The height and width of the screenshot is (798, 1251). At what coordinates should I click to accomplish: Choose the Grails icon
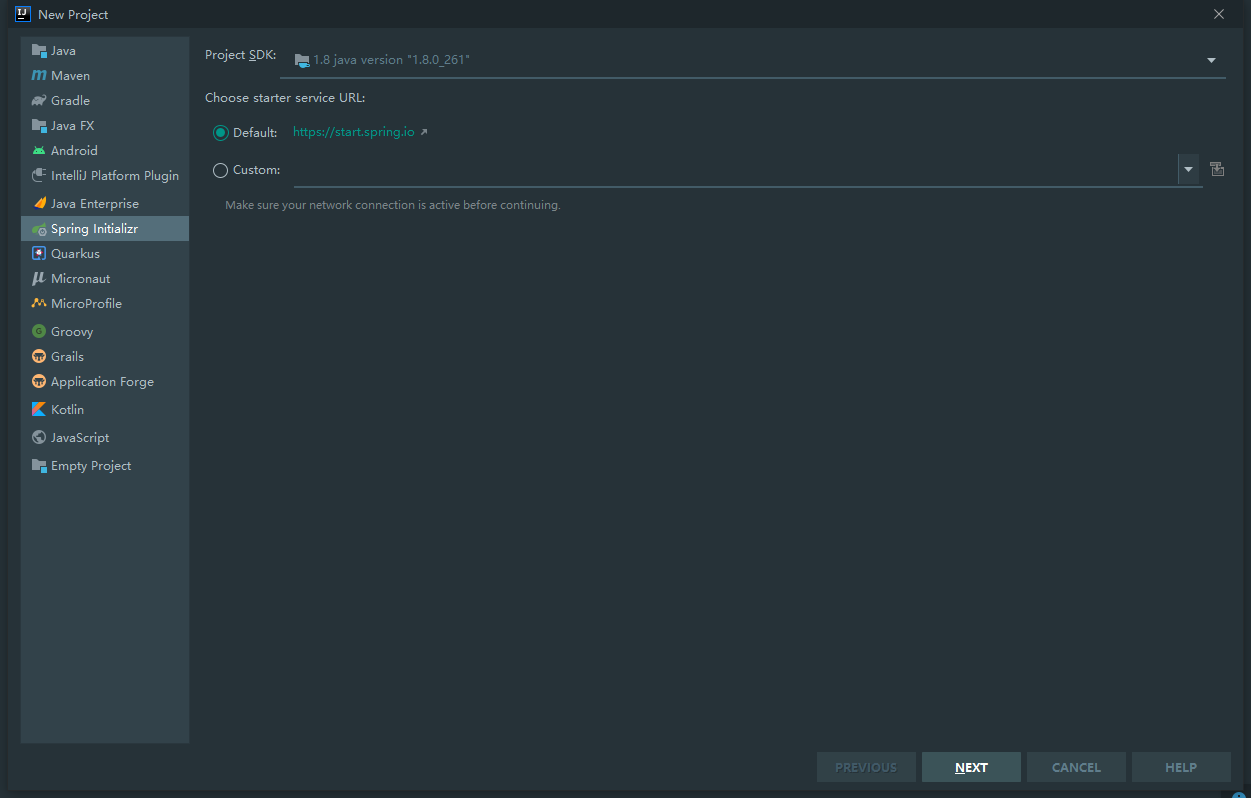click(39, 357)
